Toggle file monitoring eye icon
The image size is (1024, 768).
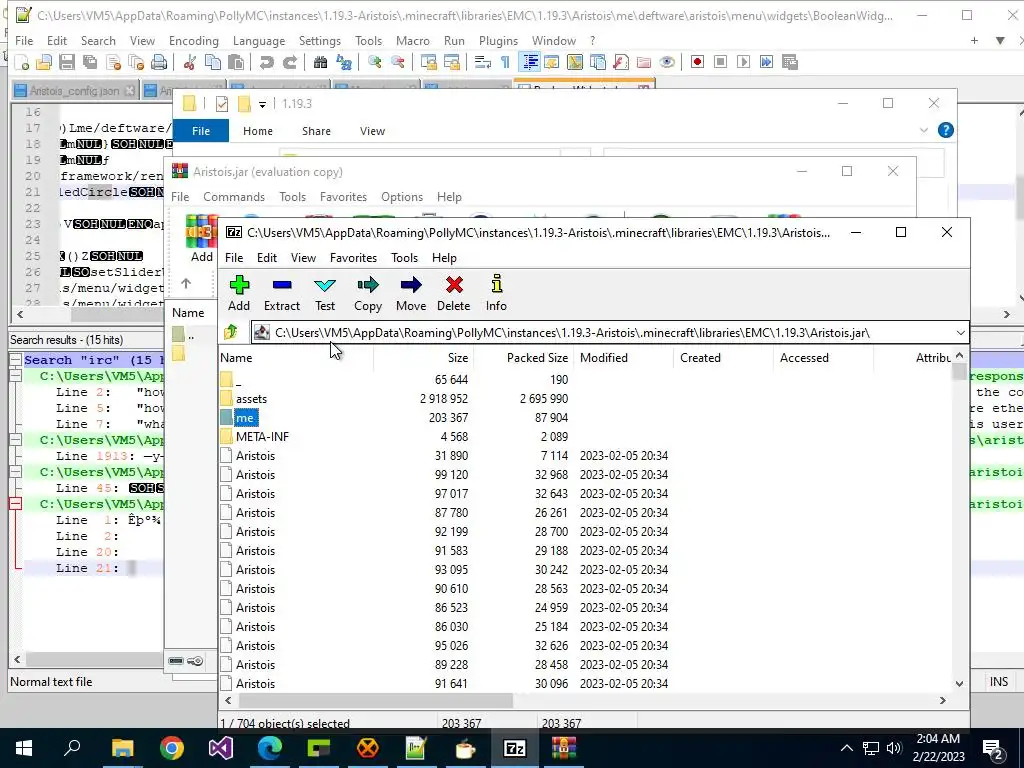667,62
